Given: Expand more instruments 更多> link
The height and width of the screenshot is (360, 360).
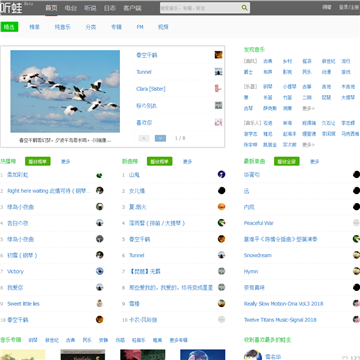Looking at the screenshot, I should click(x=308, y=109).
